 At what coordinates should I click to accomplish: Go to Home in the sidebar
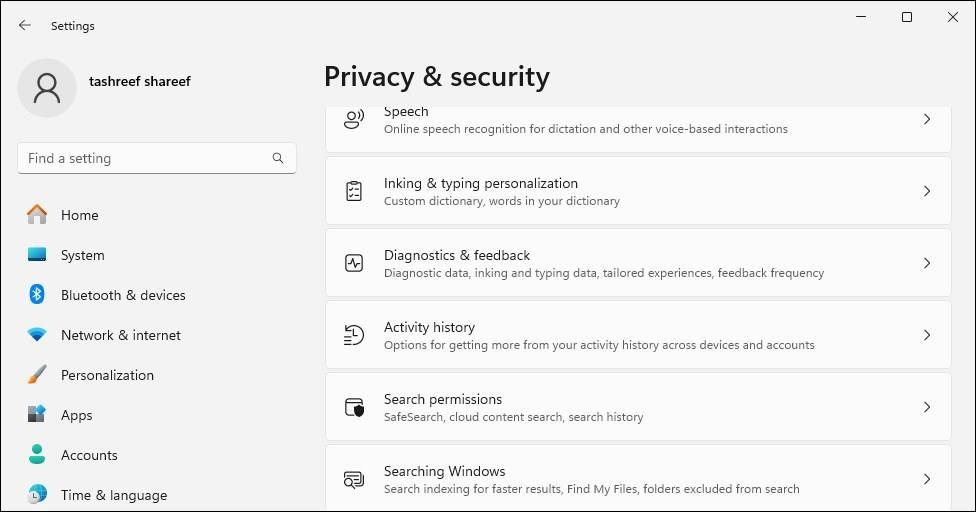coord(79,215)
